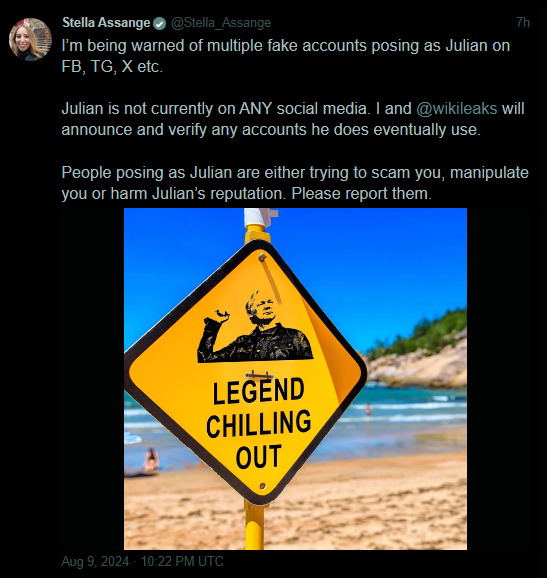Open the Aug 9, 2024 date permalink
This screenshot has height=578, width=547.
95,561
